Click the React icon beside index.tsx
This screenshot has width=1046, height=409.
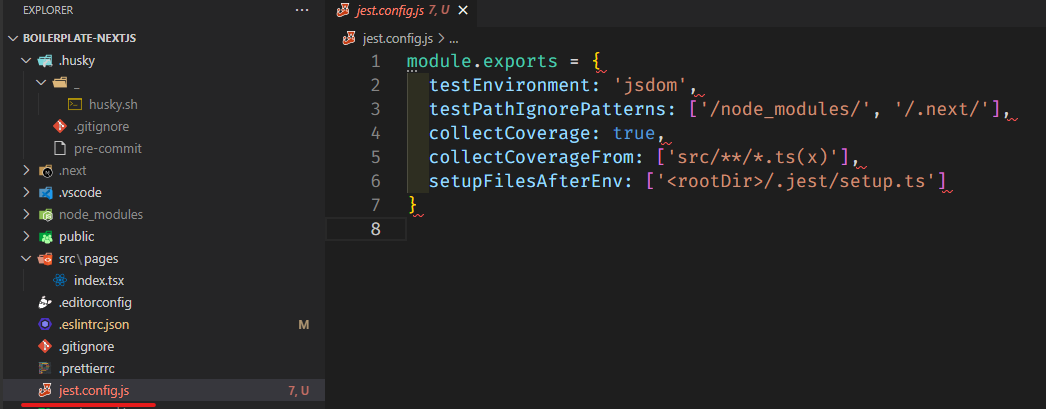(60, 280)
